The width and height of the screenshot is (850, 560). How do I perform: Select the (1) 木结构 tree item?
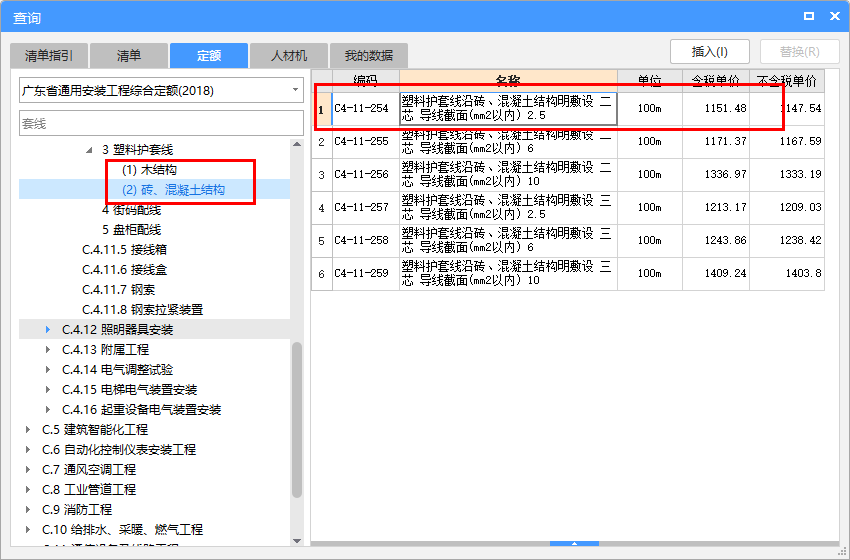coord(149,170)
